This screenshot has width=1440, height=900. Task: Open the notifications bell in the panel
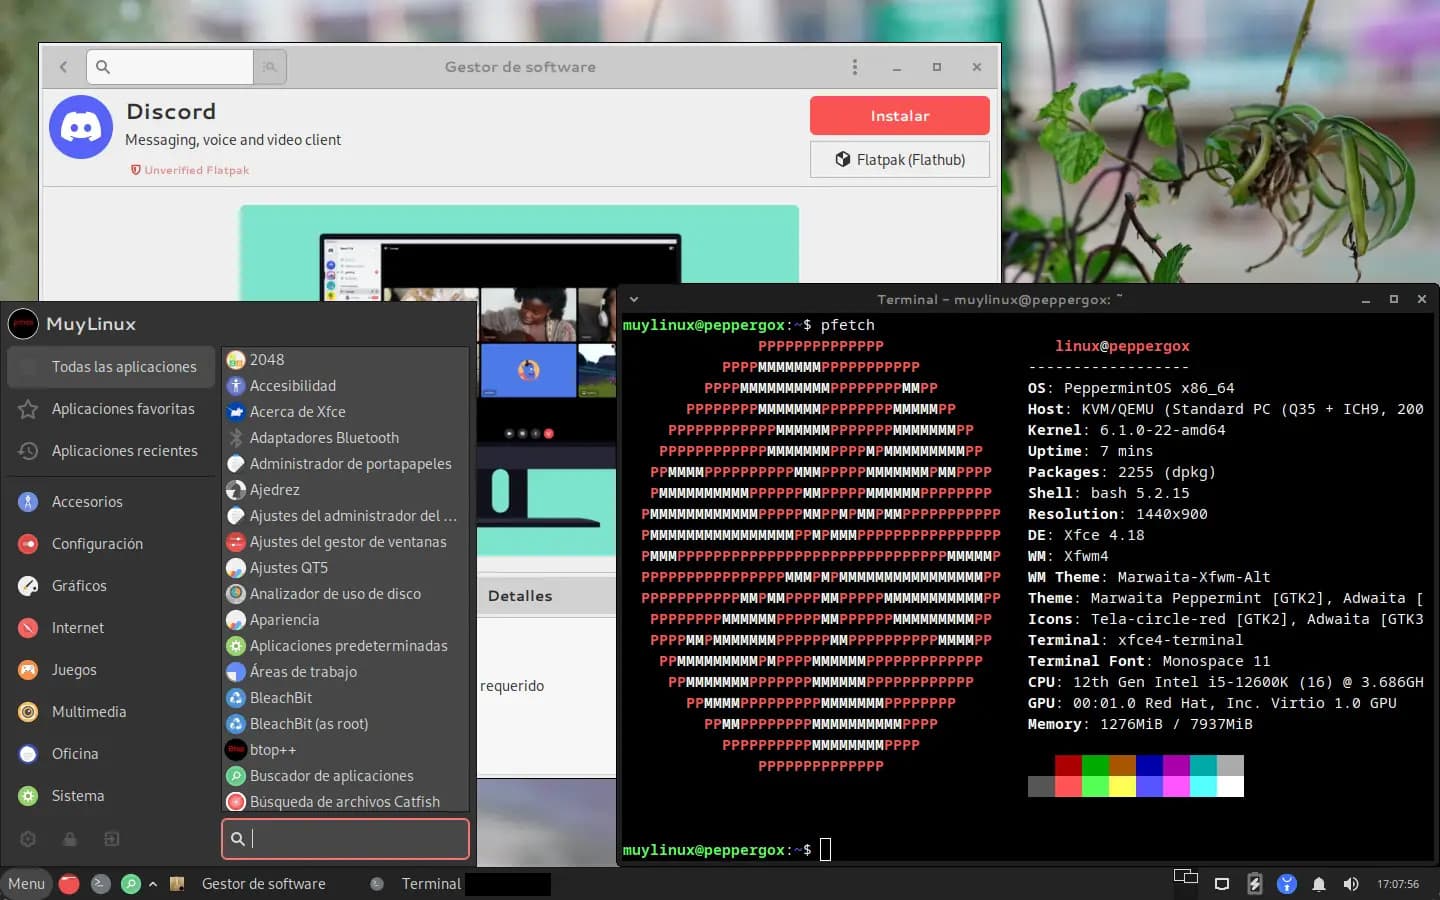(x=1319, y=884)
